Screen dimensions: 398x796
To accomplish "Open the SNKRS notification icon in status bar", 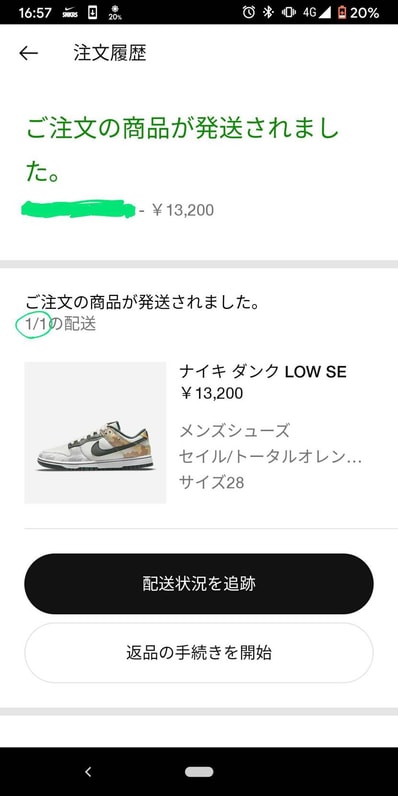I will [70, 13].
